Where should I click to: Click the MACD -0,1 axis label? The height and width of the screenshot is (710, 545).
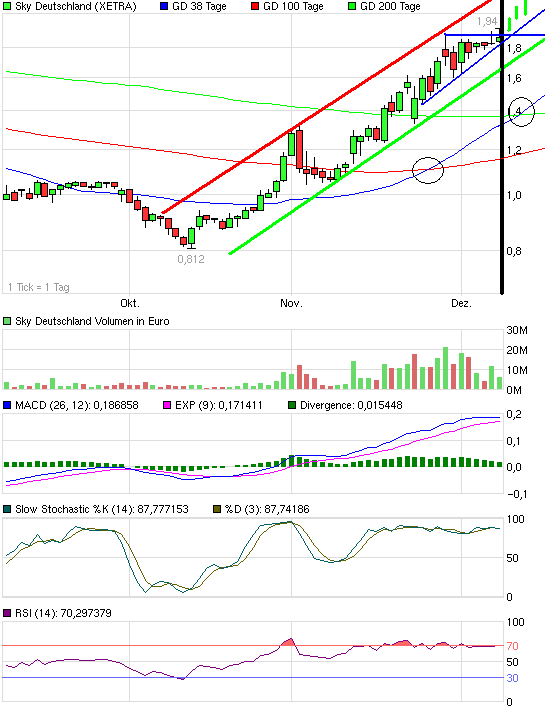516,494
